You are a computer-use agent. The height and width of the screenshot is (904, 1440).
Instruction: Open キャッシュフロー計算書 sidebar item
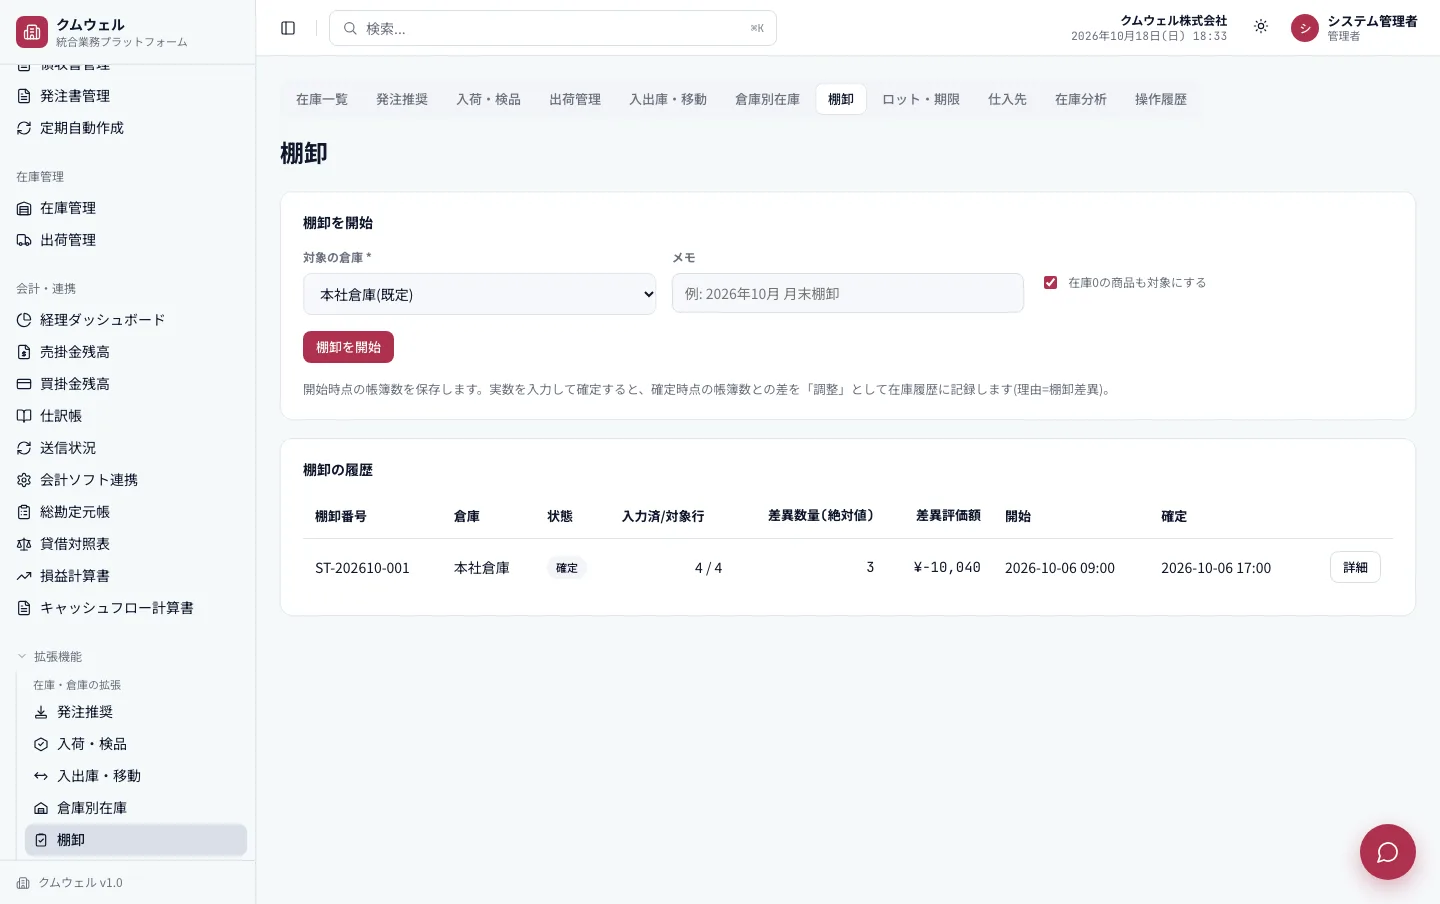pyautogui.click(x=128, y=608)
